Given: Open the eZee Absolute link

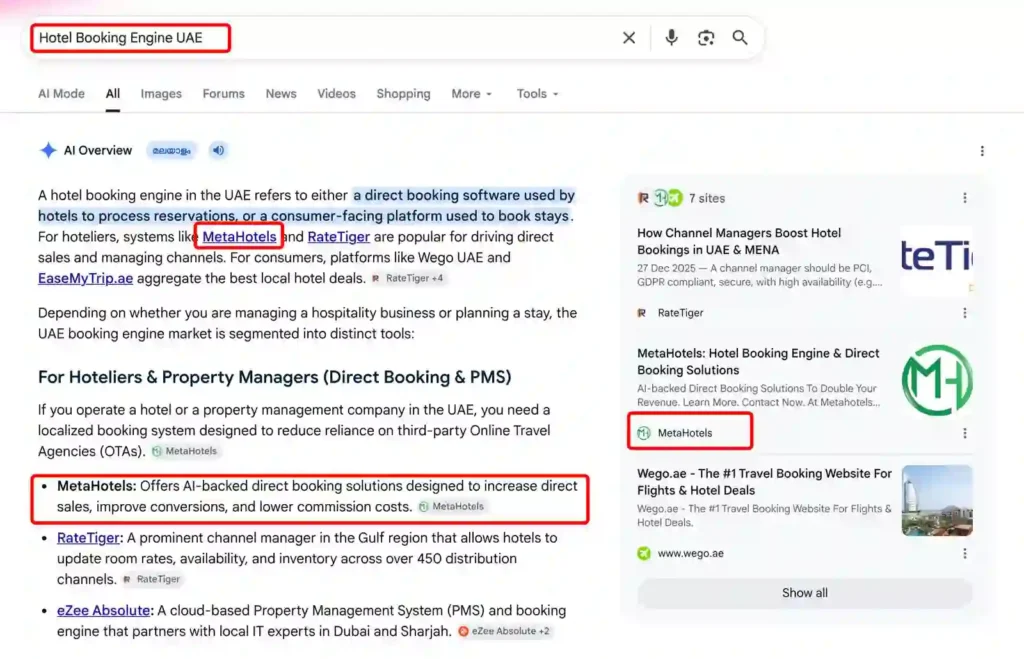Looking at the screenshot, I should (x=103, y=610).
